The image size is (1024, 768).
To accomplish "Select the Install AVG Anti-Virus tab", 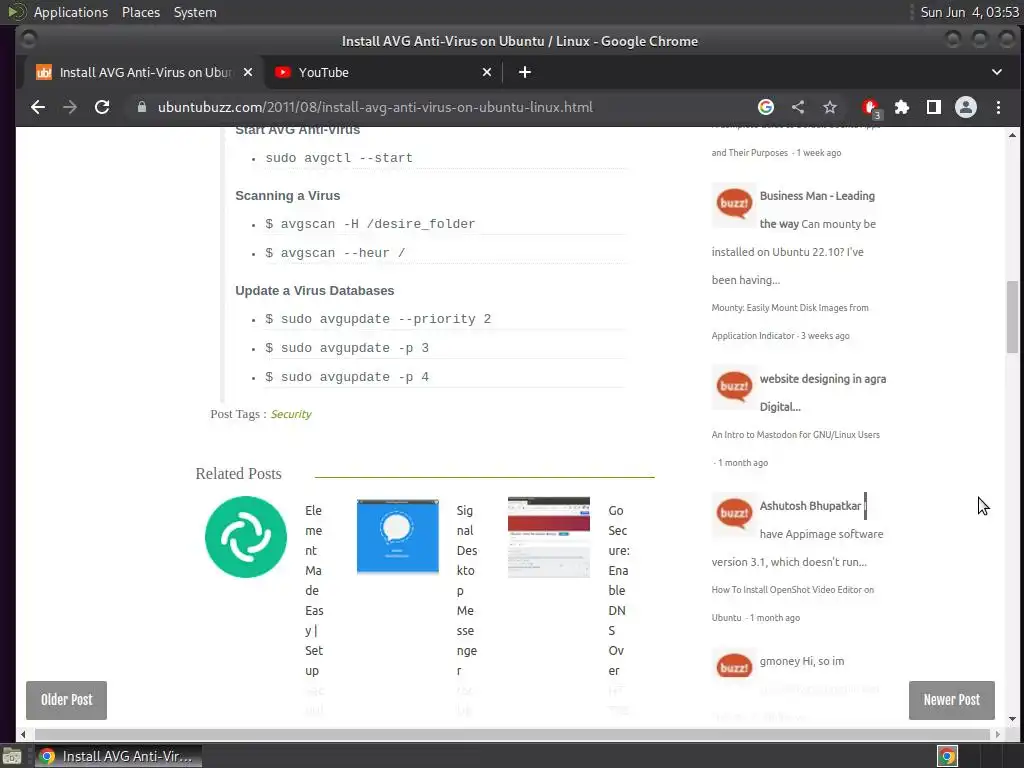I will click(144, 72).
